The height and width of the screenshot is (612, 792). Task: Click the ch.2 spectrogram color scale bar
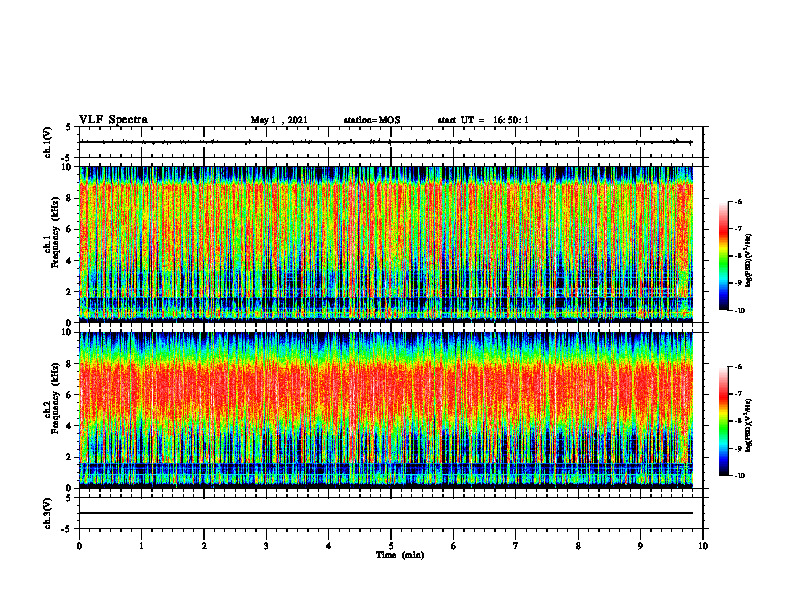point(723,421)
